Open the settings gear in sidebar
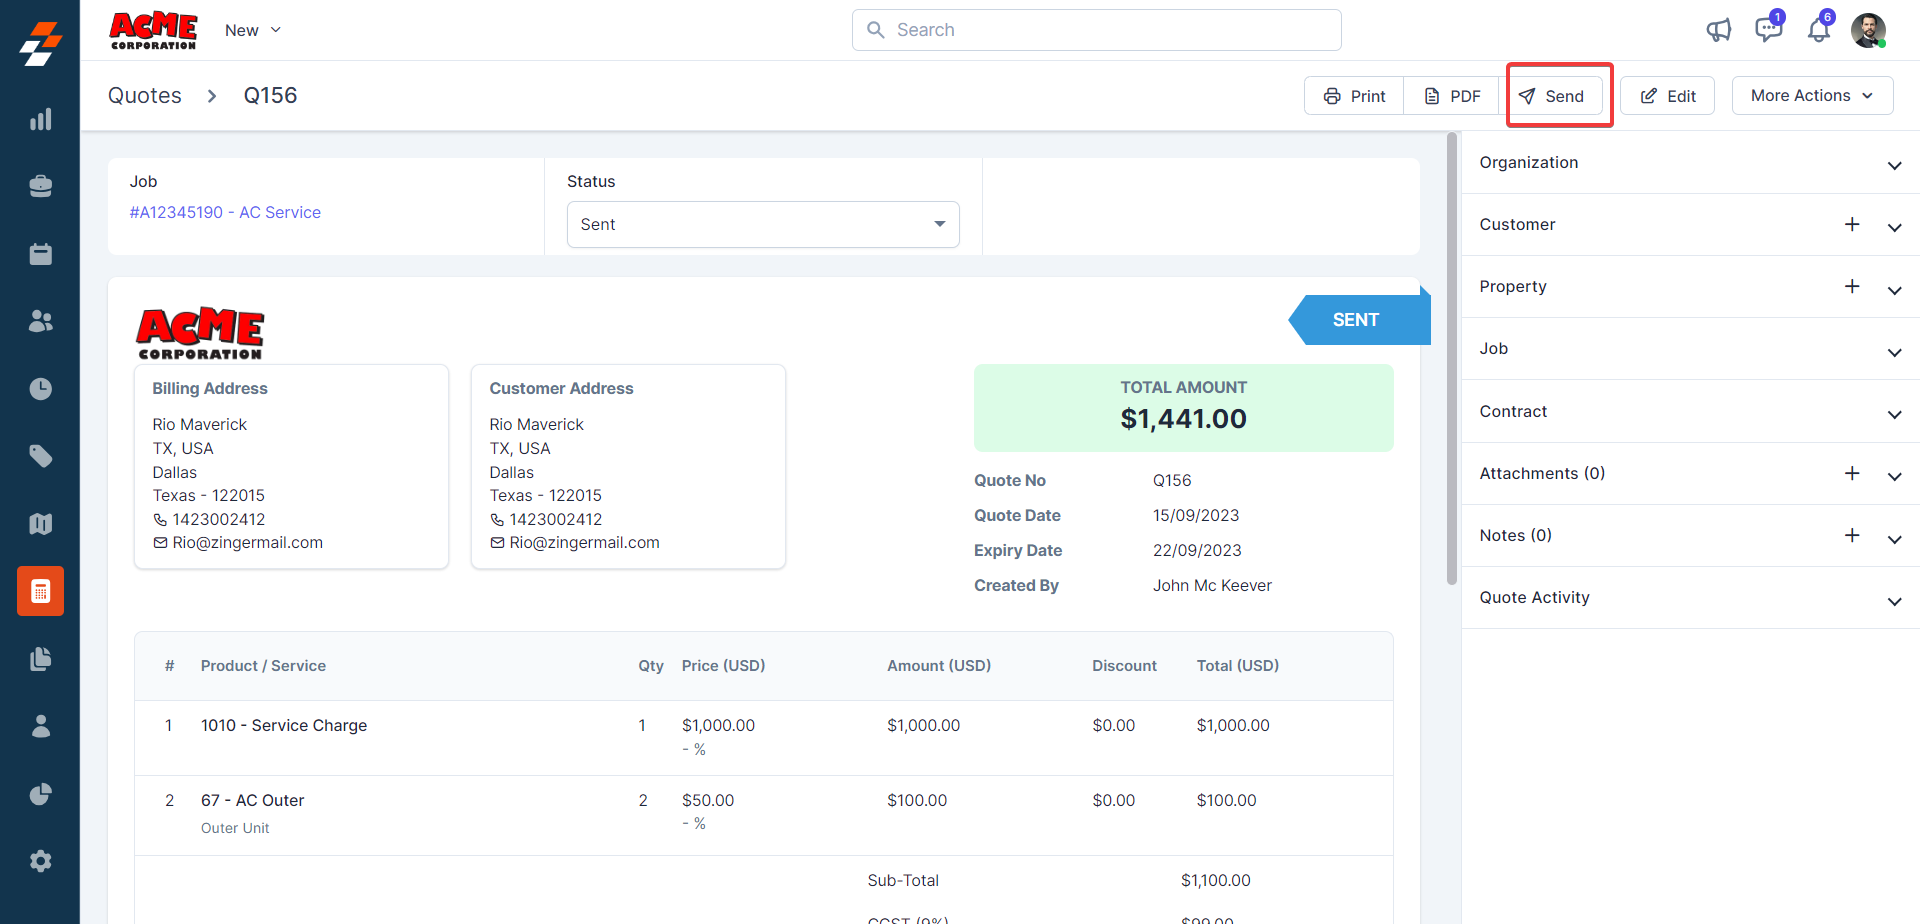 (x=40, y=861)
